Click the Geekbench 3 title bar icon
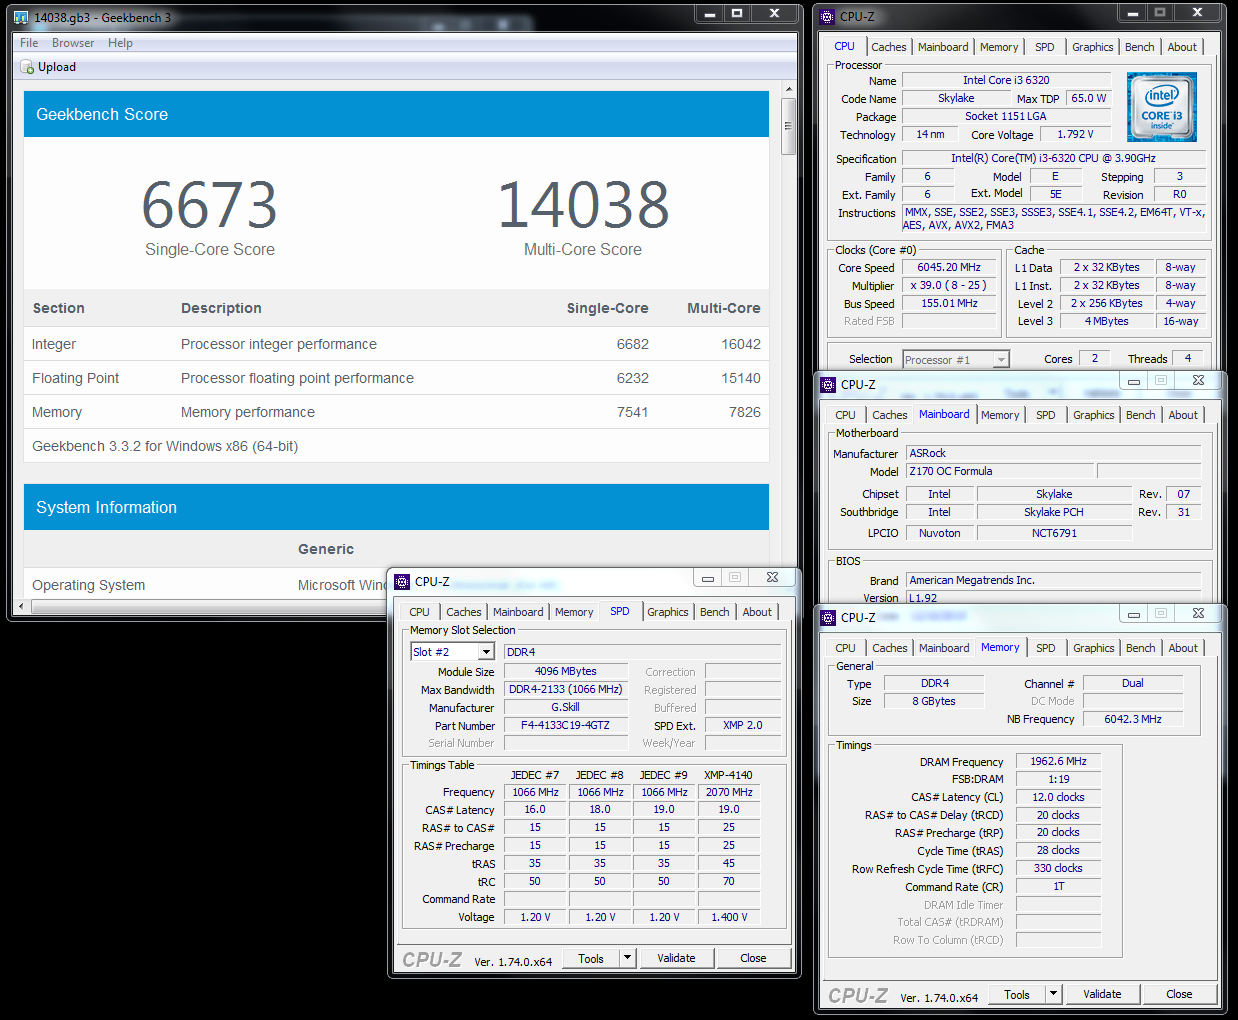Viewport: 1238px width, 1020px height. coord(21,17)
